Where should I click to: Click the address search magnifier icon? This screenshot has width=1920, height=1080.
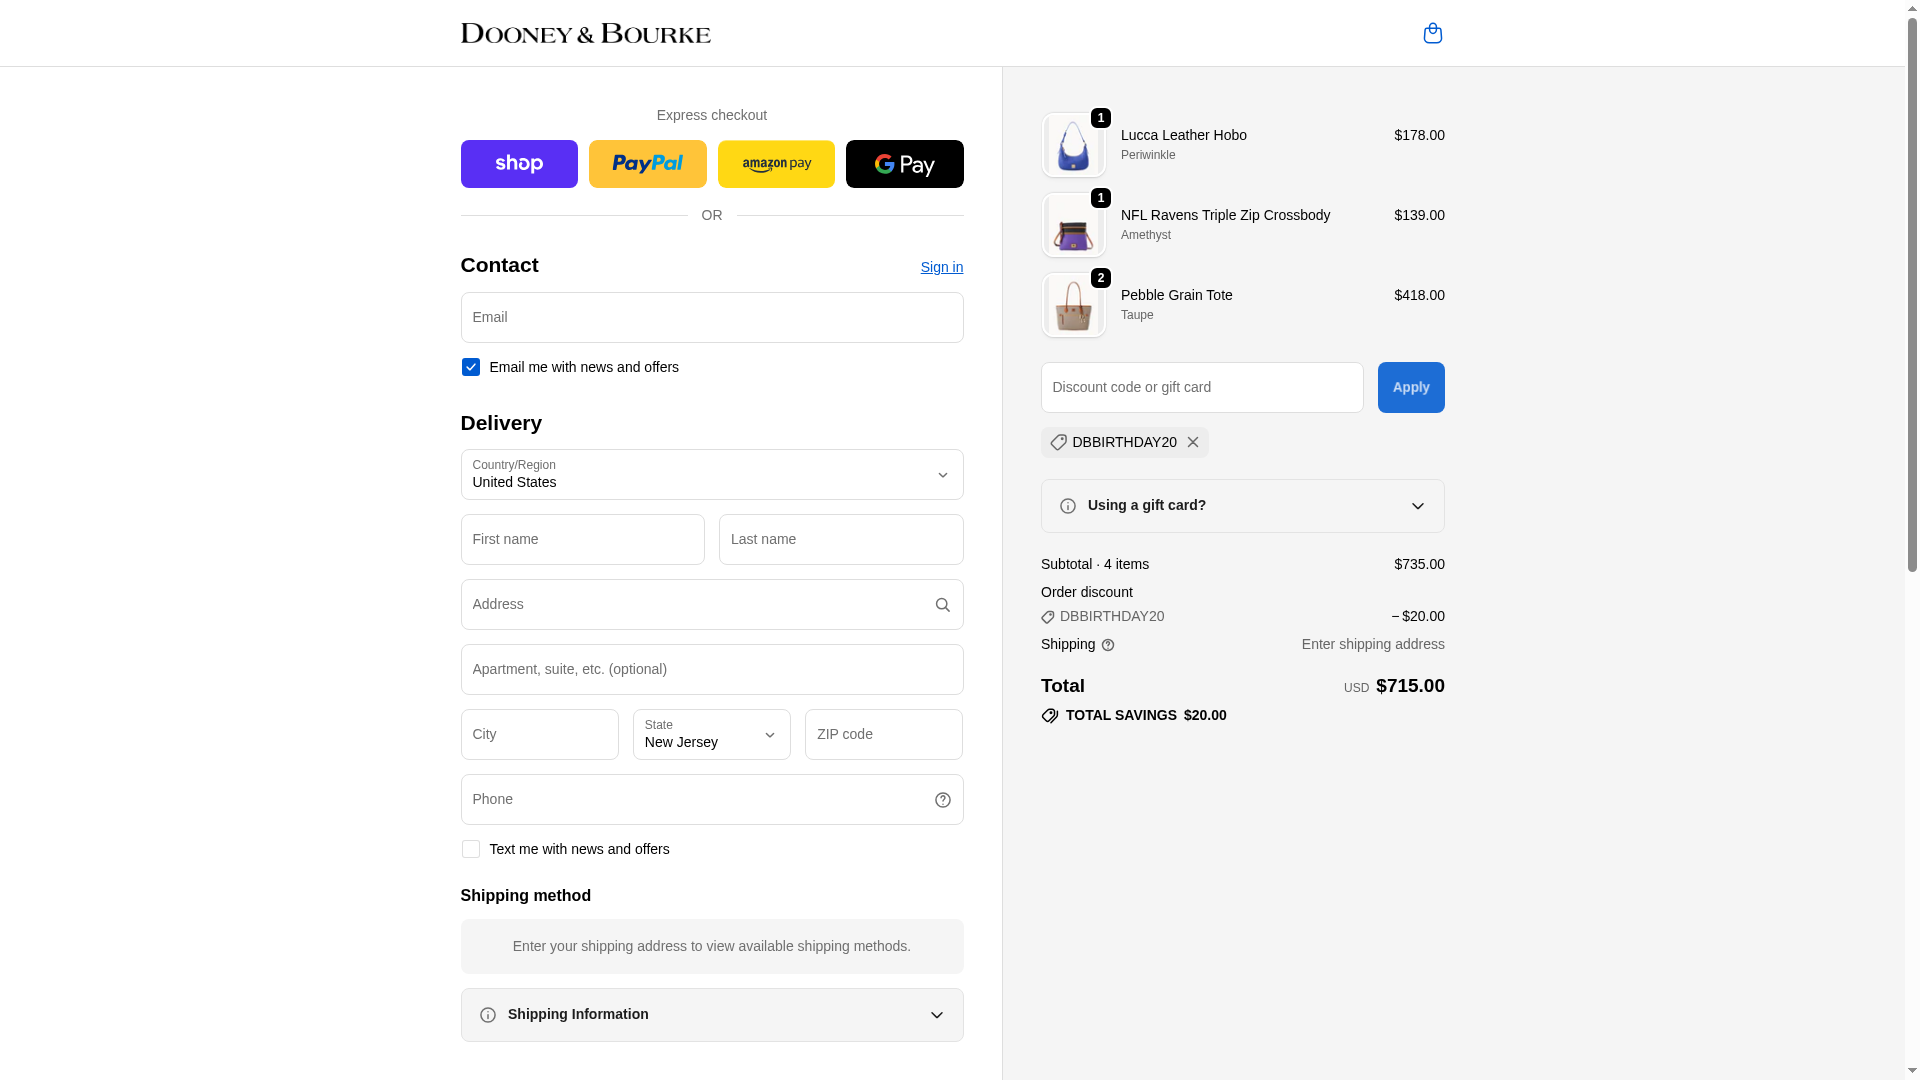pos(942,605)
